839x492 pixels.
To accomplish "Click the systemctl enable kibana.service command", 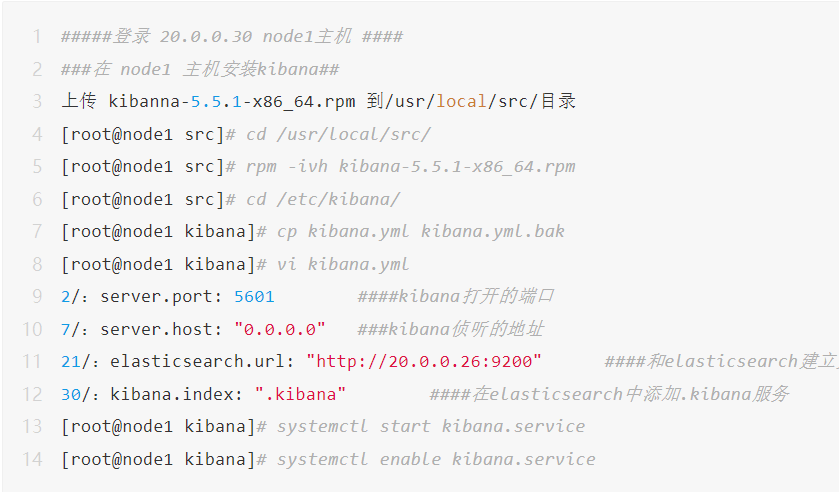I will pos(436,459).
